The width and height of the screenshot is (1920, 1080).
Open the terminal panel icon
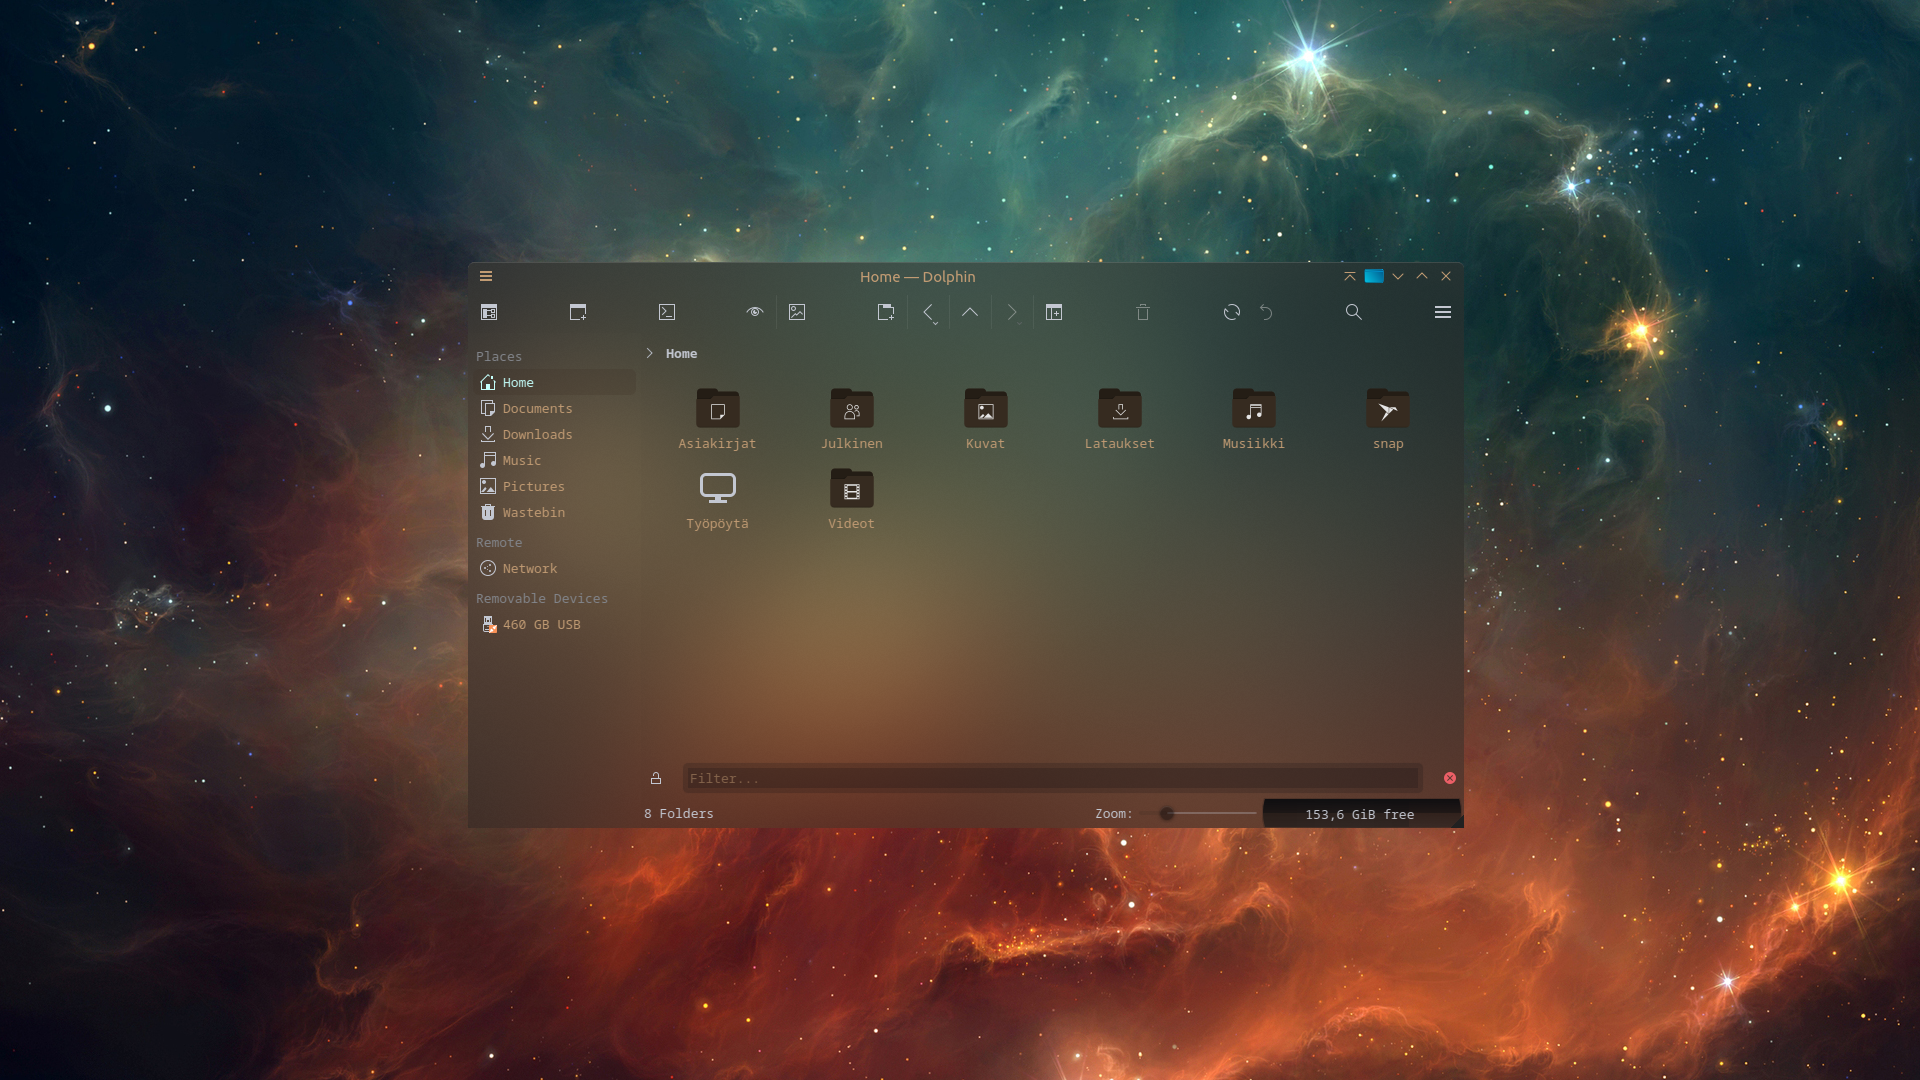coord(667,312)
